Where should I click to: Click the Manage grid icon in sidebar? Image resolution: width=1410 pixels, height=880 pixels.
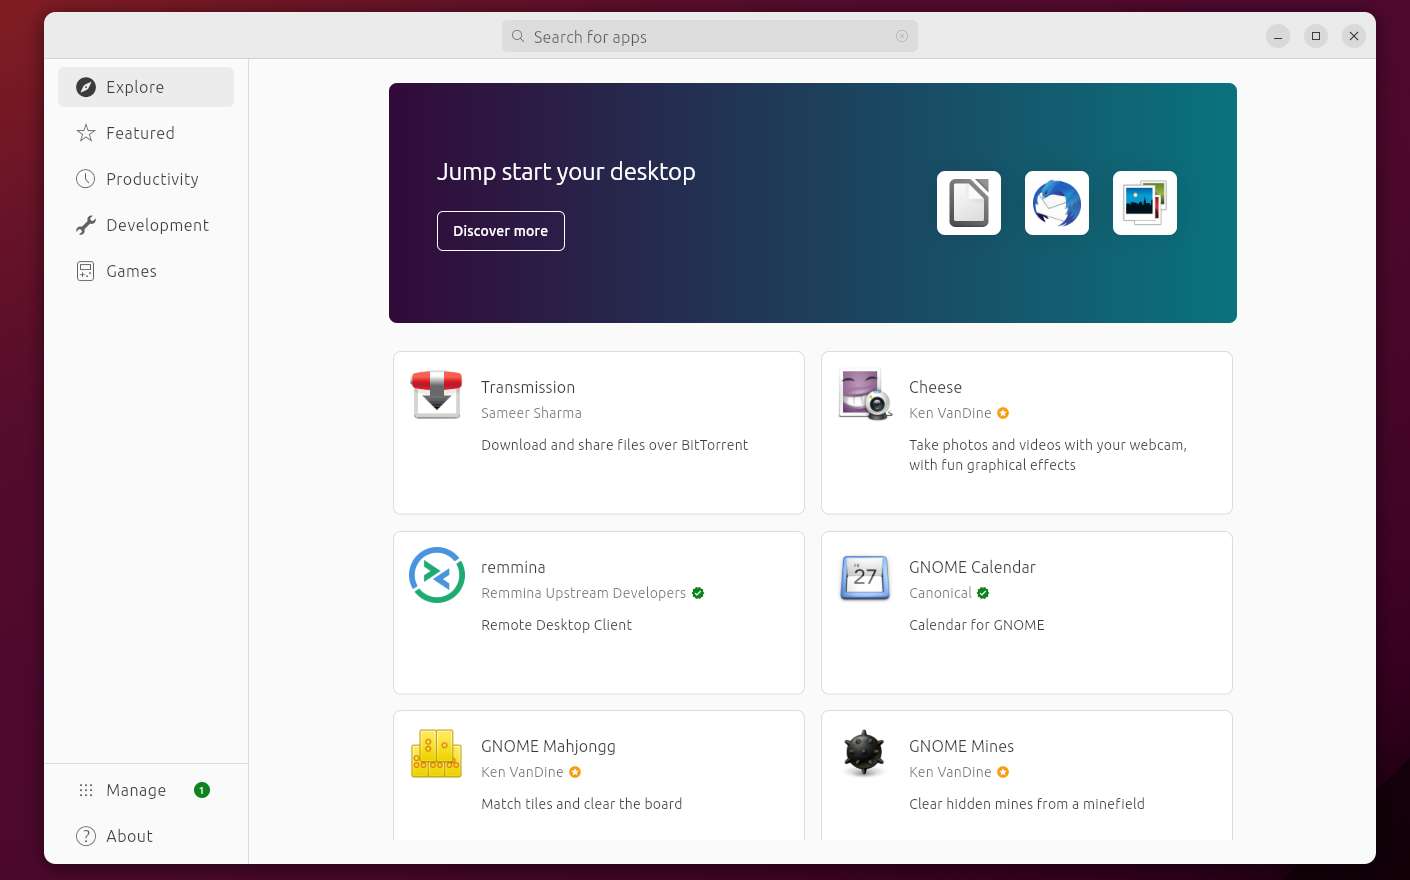click(86, 790)
